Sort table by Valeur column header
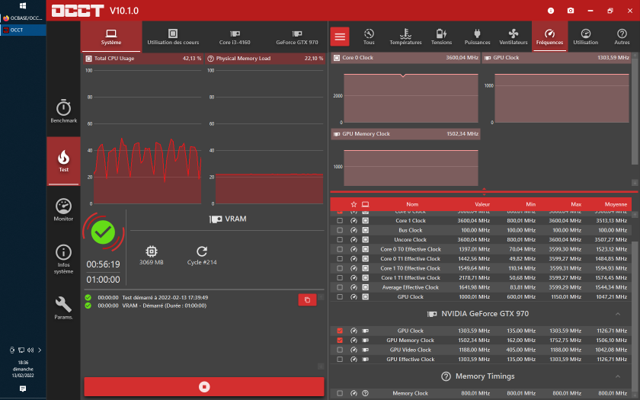 pos(482,204)
